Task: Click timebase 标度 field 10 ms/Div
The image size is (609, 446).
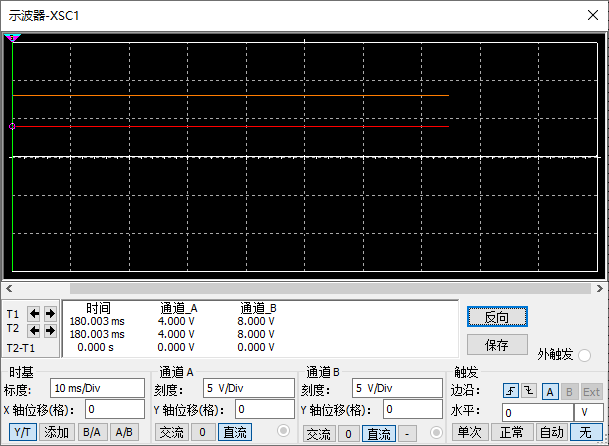Action: (97, 388)
